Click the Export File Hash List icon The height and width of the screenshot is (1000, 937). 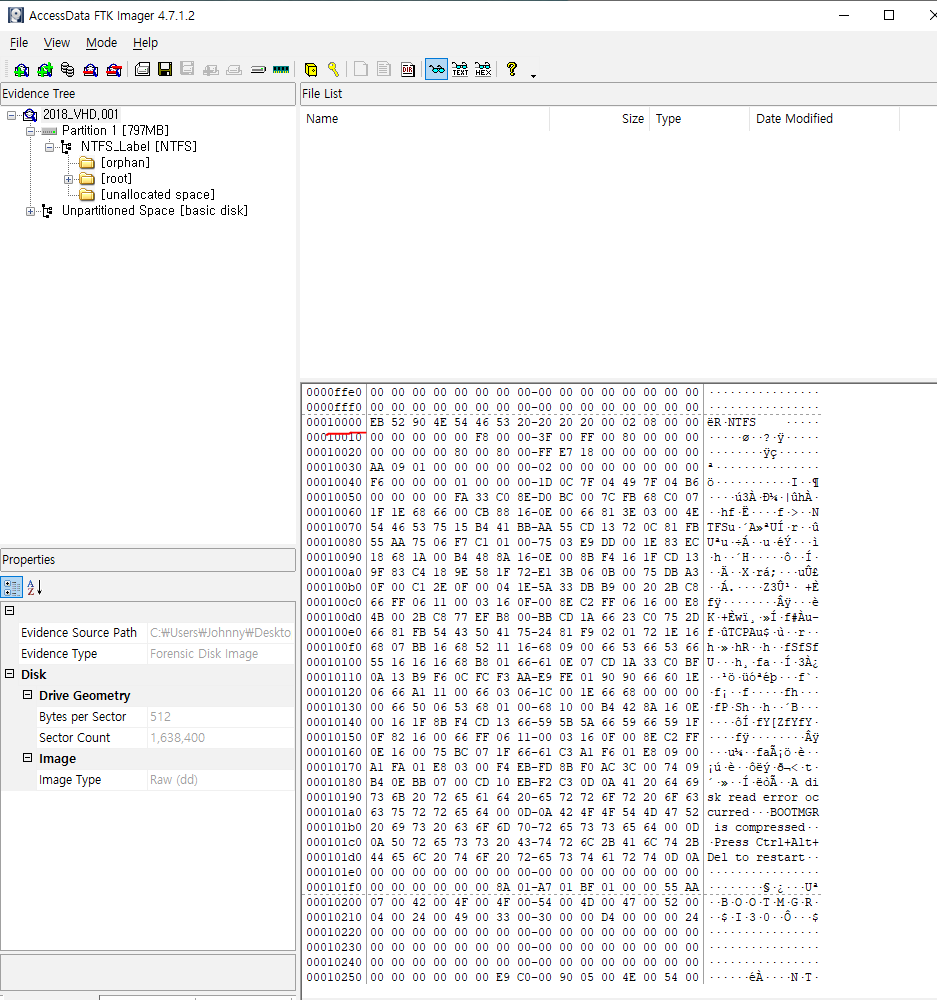pyautogui.click(x=384, y=69)
